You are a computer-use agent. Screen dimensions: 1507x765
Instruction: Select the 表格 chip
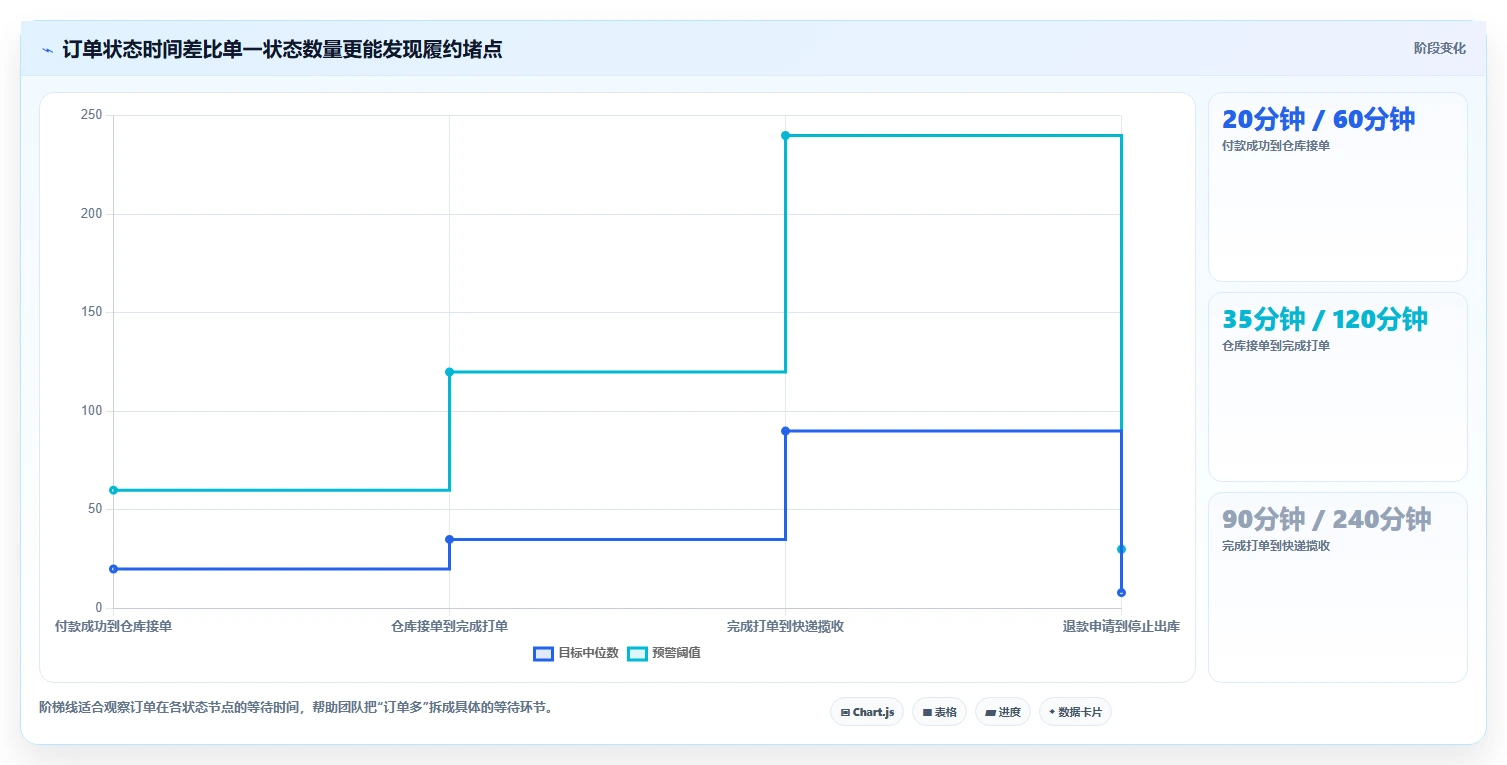(x=939, y=712)
